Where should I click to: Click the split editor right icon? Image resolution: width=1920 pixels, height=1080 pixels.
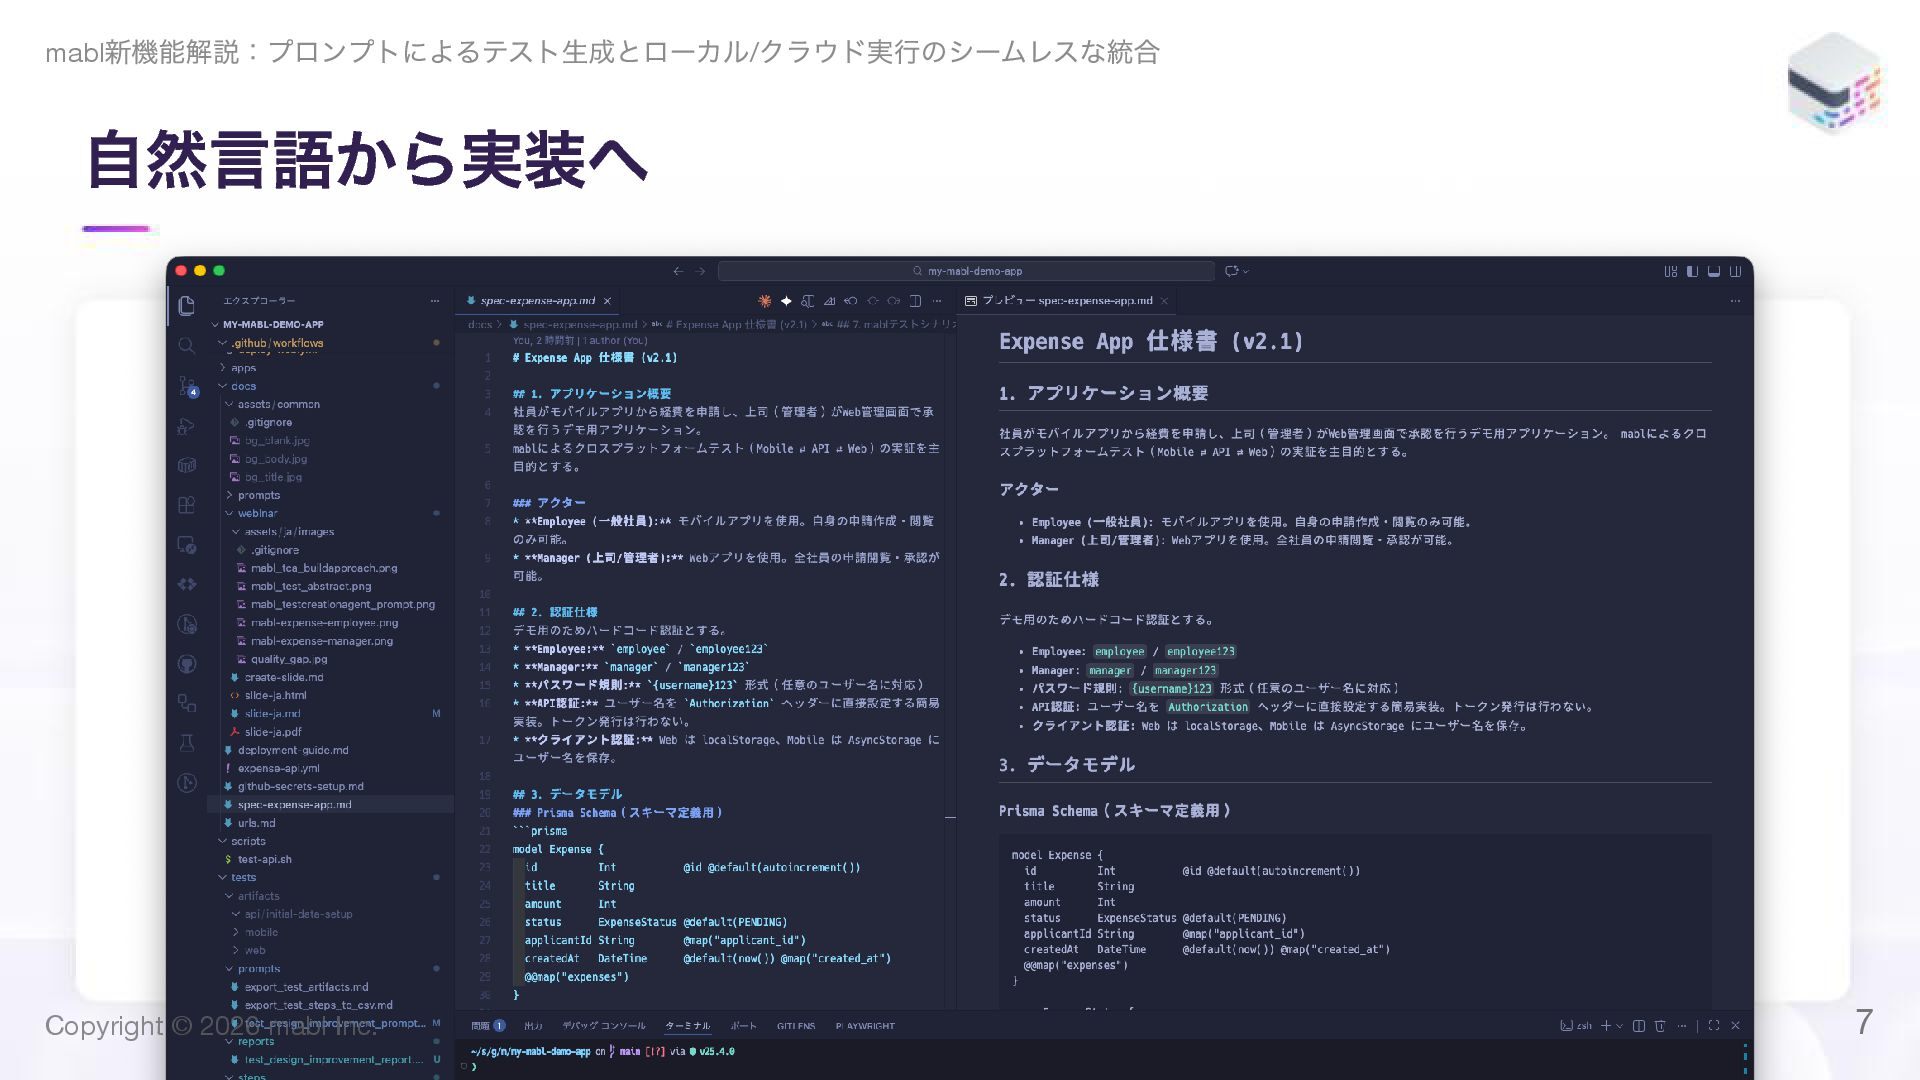(915, 300)
